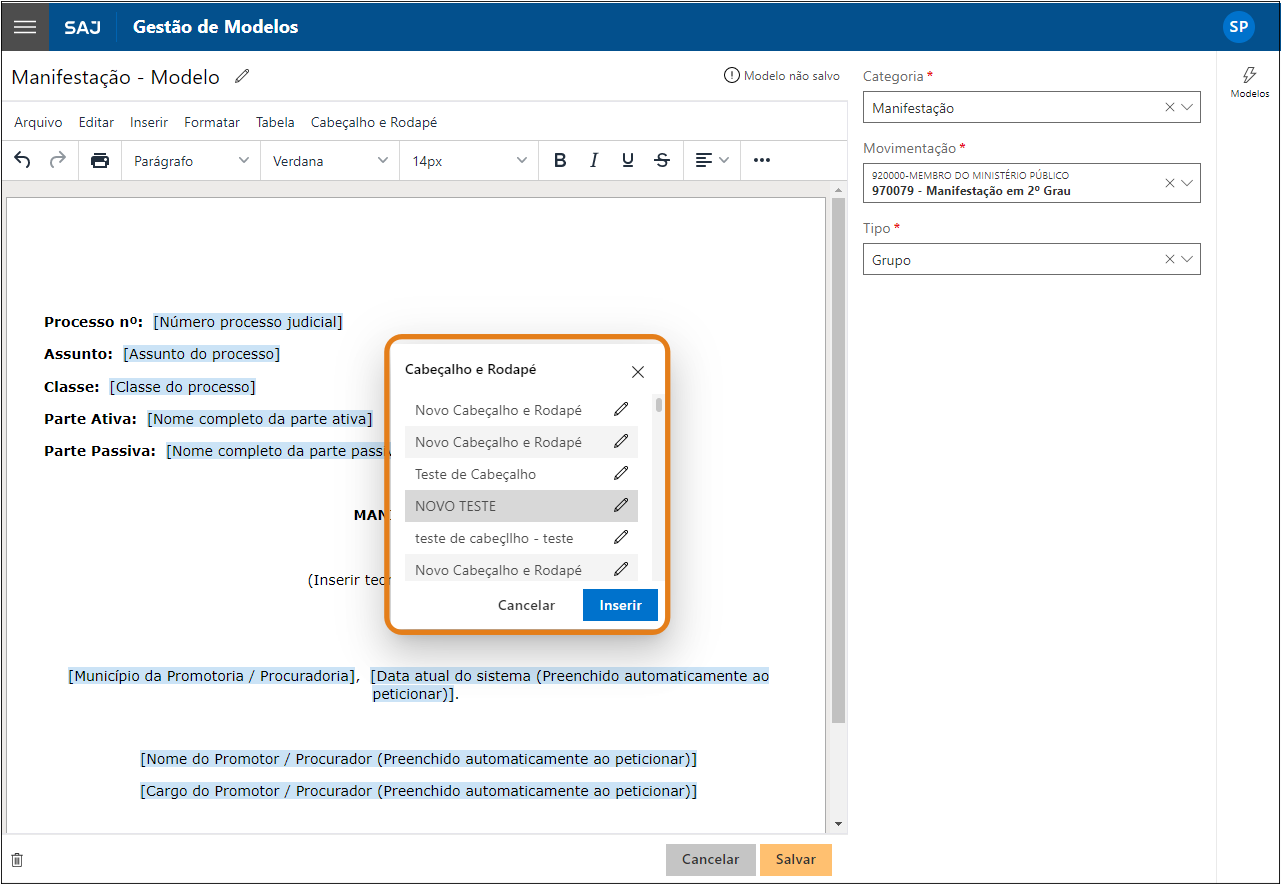This screenshot has width=1281, height=885.
Task: Open the Cabeçalho e Rodapé menu
Action: [373, 122]
